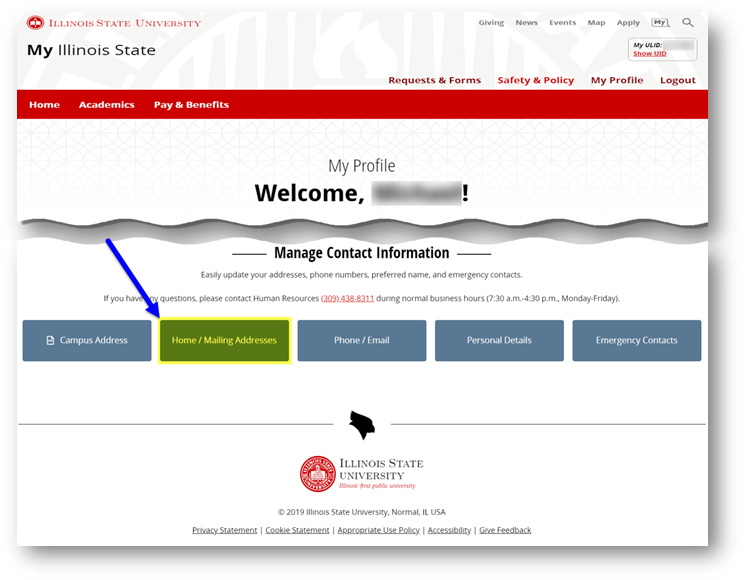Viewport: 744px width, 580px height.
Task: Open Cookie Statement link
Action: (x=297, y=530)
